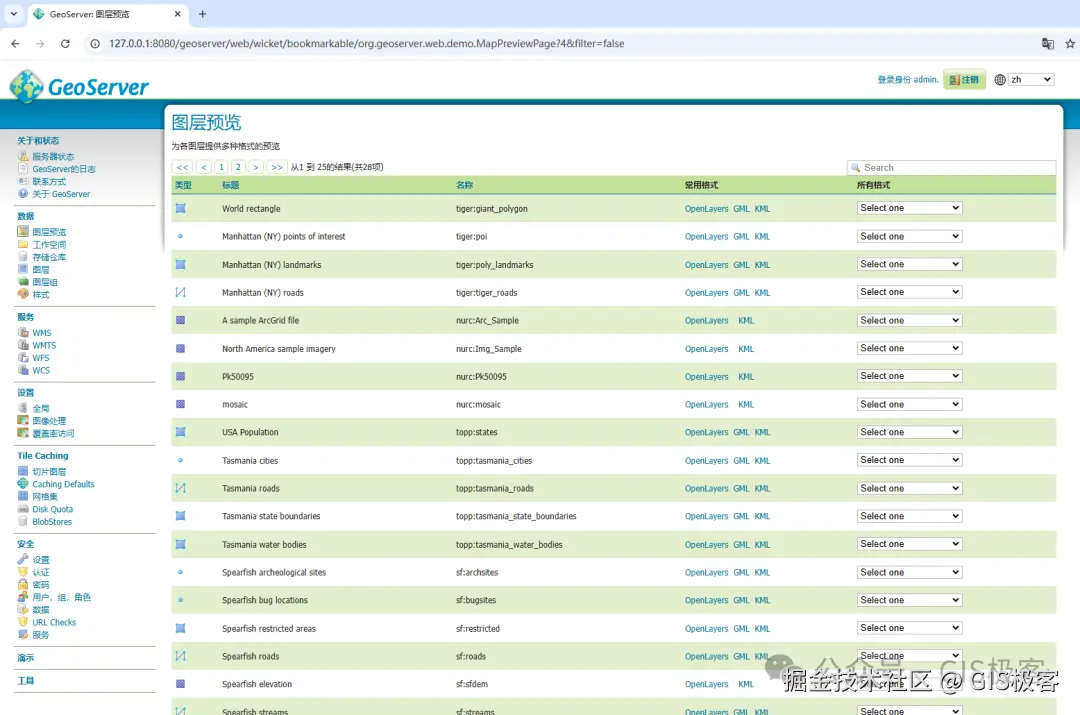Open the 演示 sidebar section

pyautogui.click(x=25, y=658)
